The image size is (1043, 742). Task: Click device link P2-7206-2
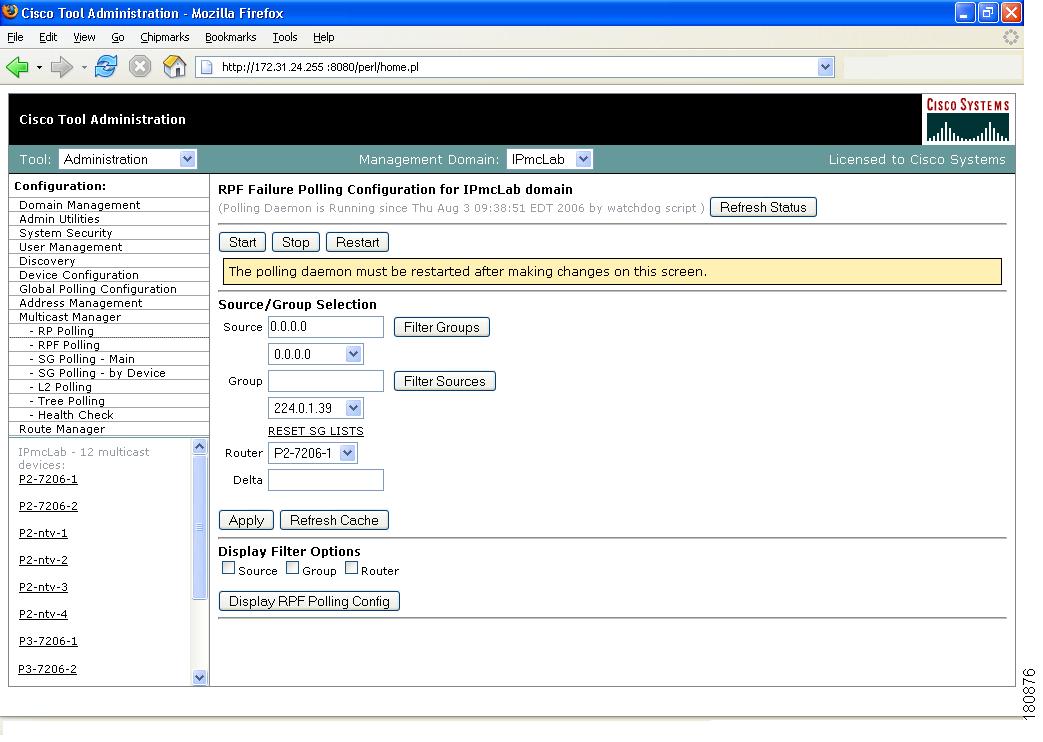[x=48, y=506]
